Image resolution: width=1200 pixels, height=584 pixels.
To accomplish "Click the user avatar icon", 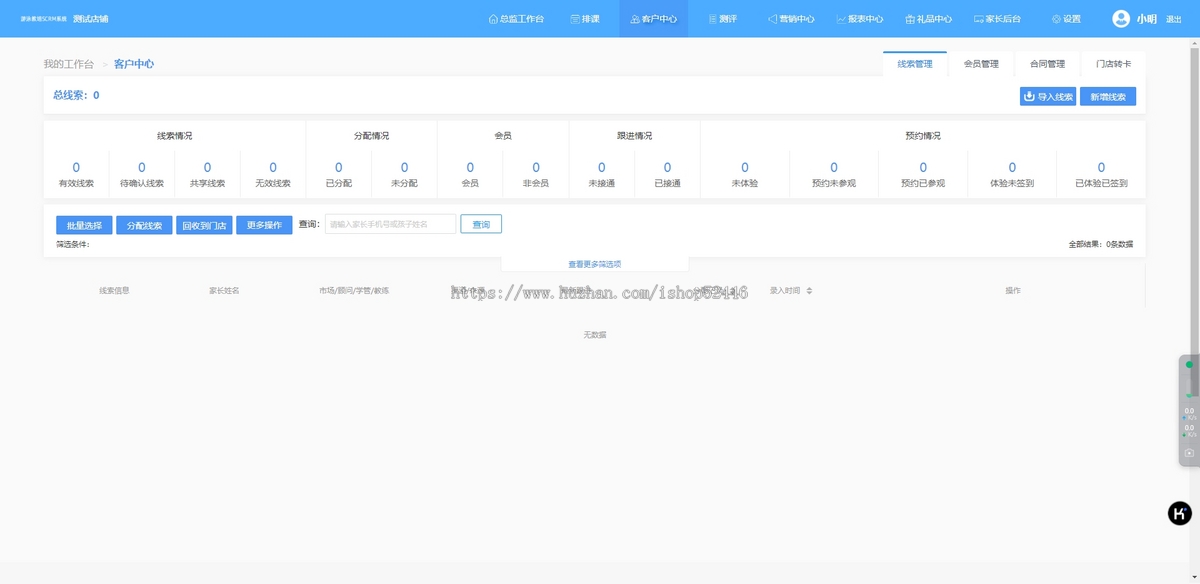I will pos(1121,19).
